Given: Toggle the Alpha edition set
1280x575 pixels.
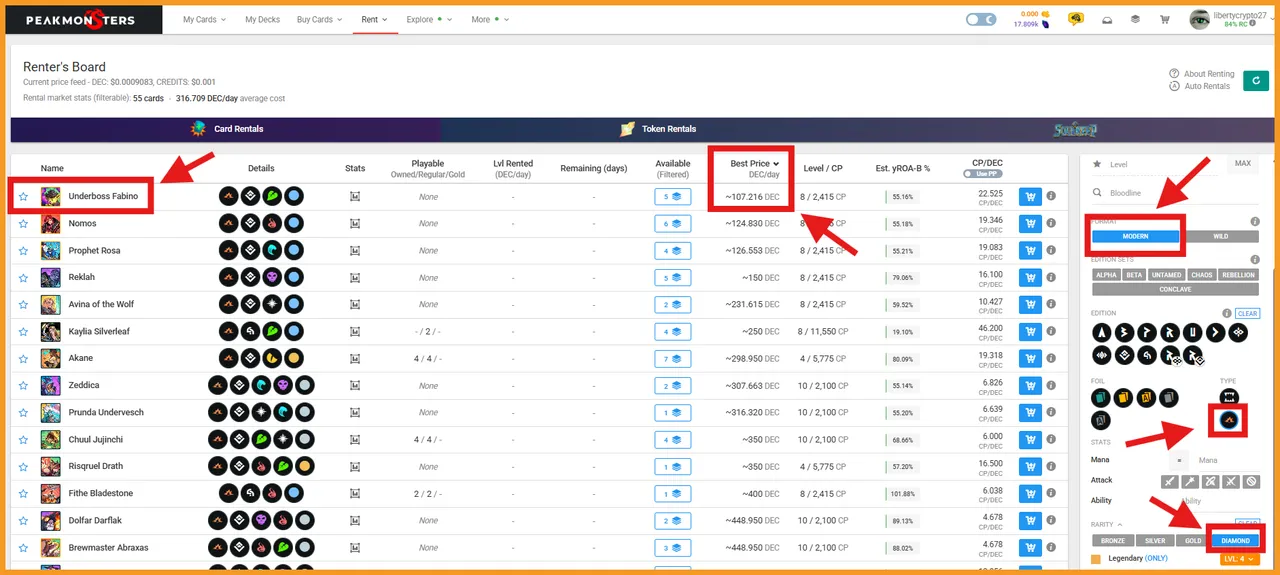Looking at the screenshot, I should click(1106, 274).
